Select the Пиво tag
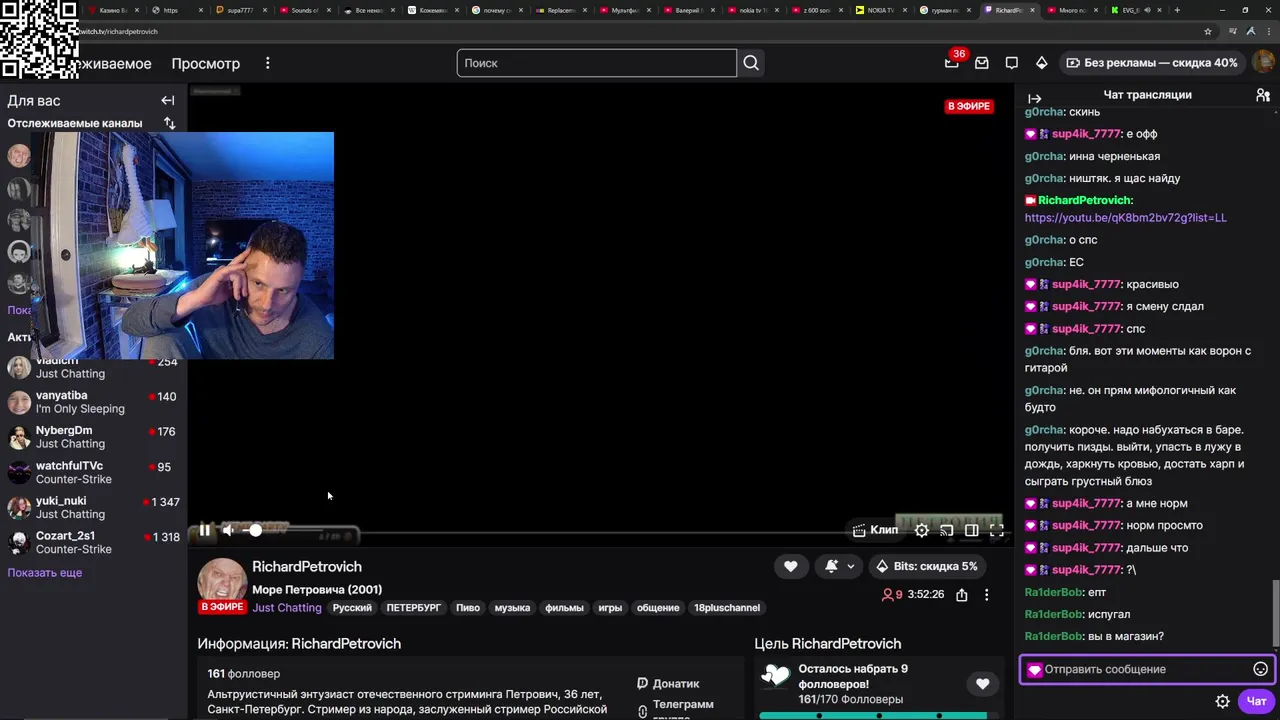 [x=468, y=608]
